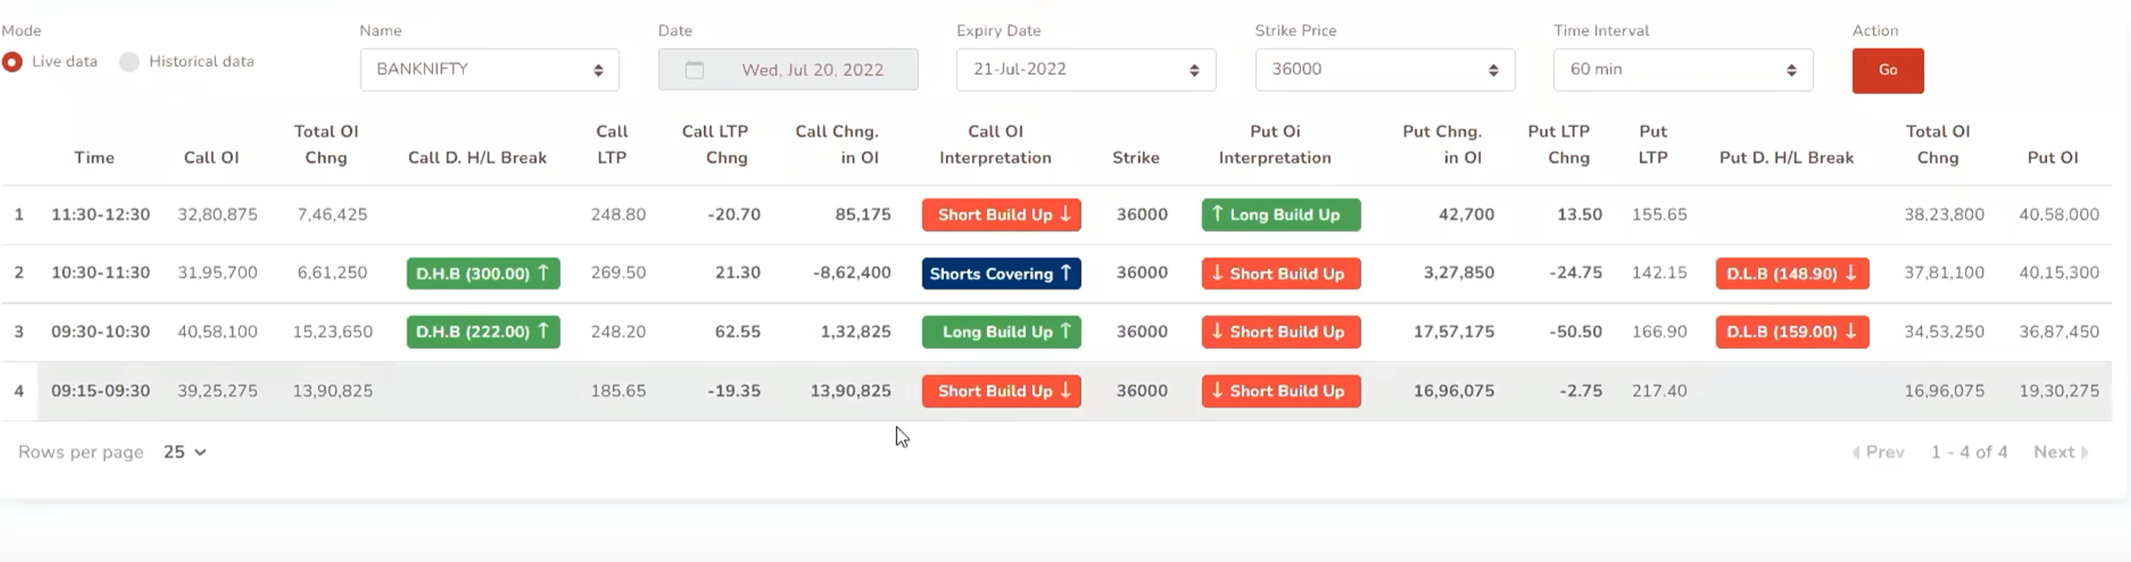
Task: Select the Historical data radio button
Action: [x=129, y=62]
